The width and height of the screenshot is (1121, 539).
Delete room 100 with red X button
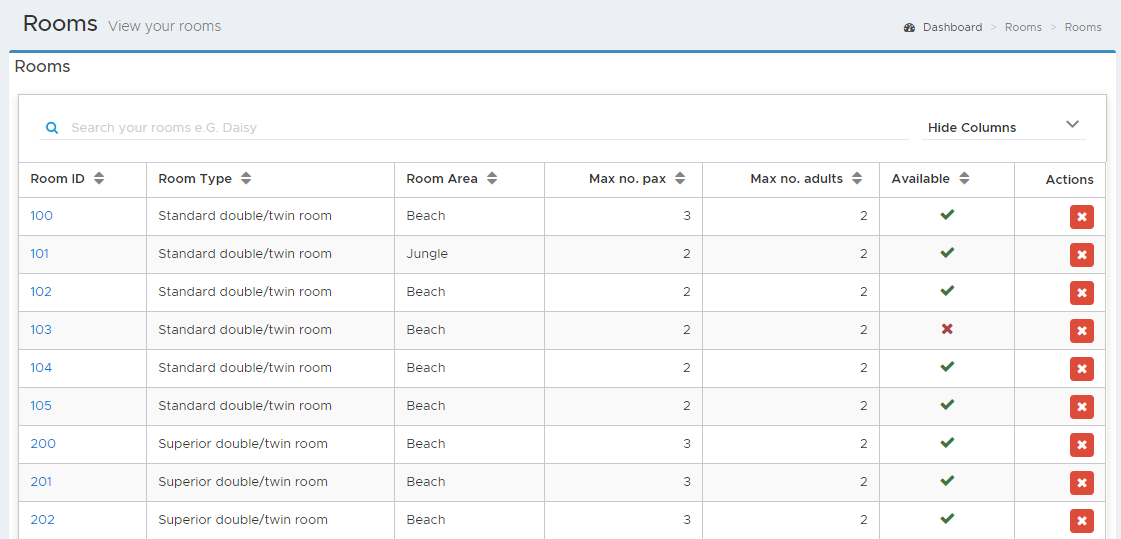(x=1082, y=217)
